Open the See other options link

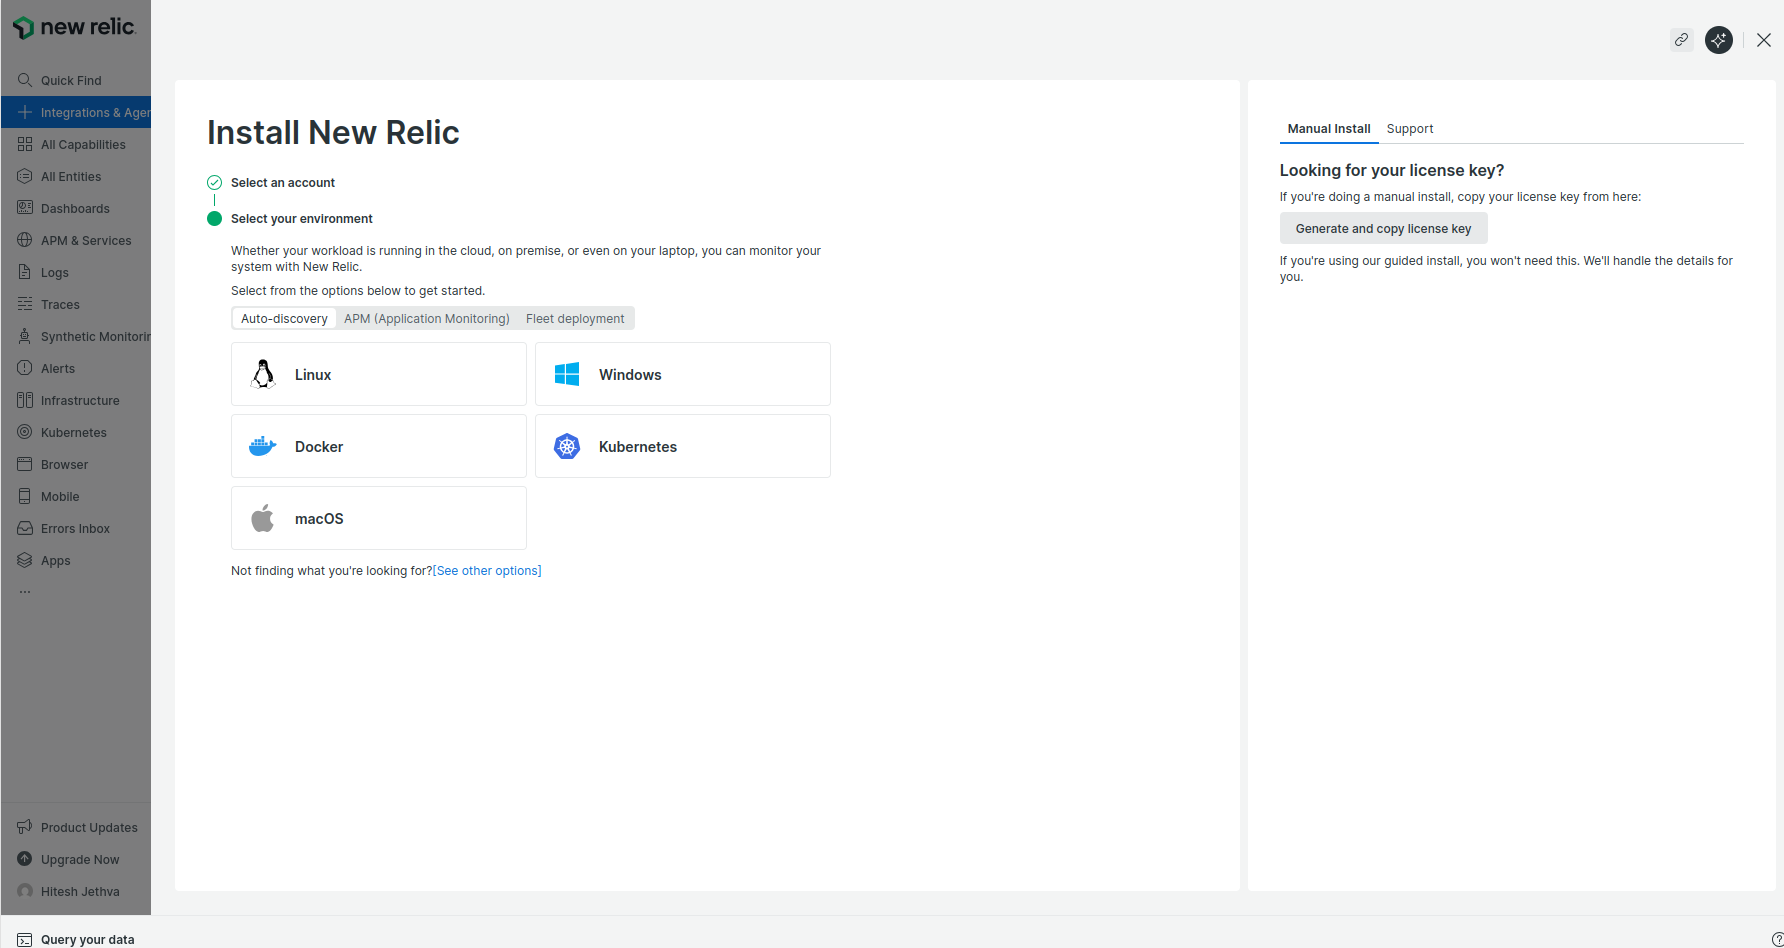tap(487, 571)
